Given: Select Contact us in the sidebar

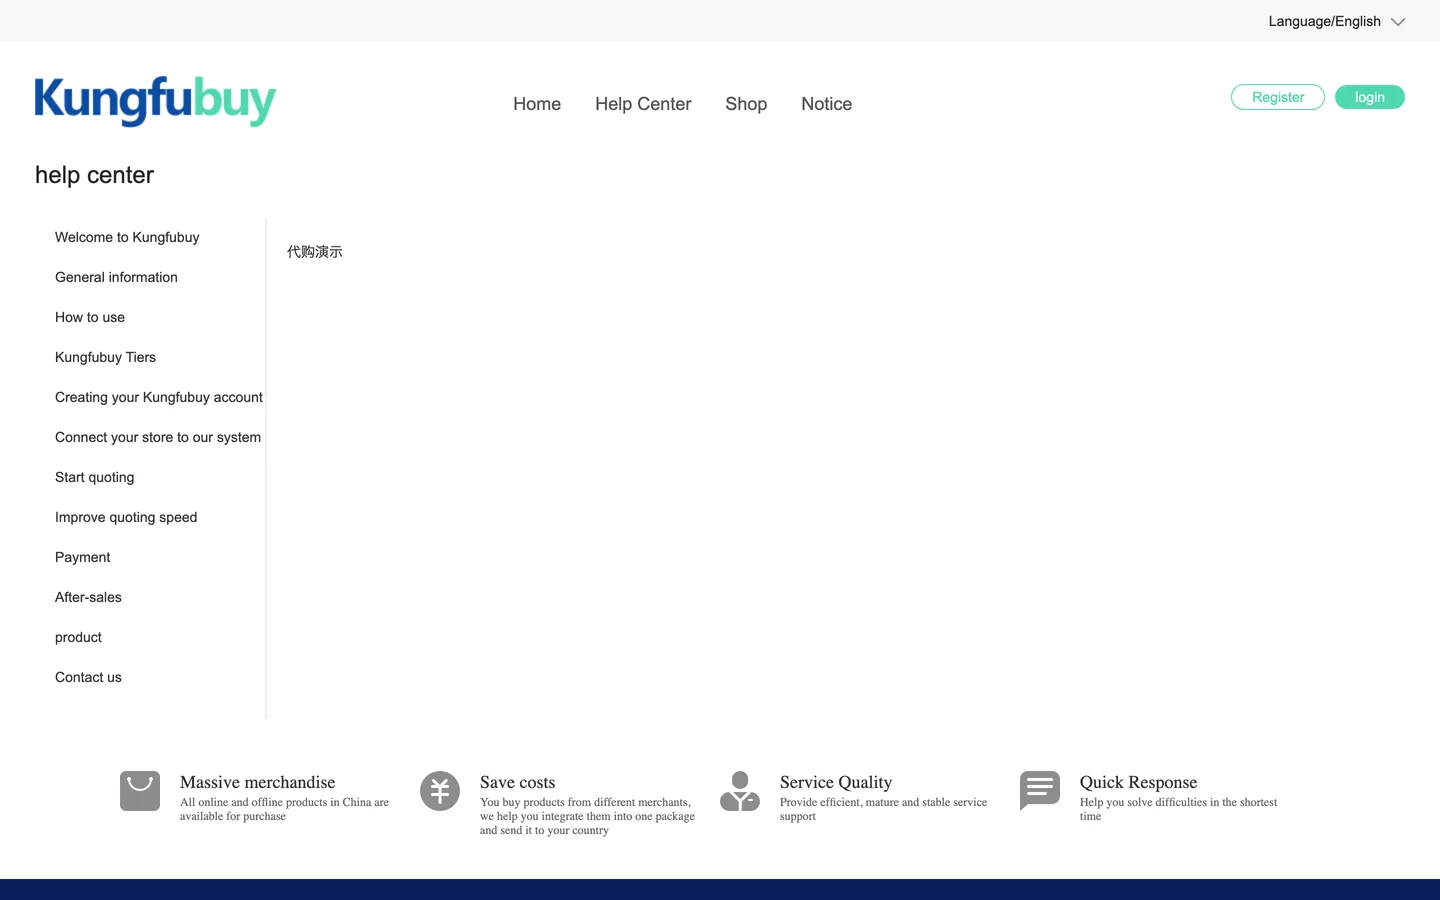Looking at the screenshot, I should coord(88,677).
